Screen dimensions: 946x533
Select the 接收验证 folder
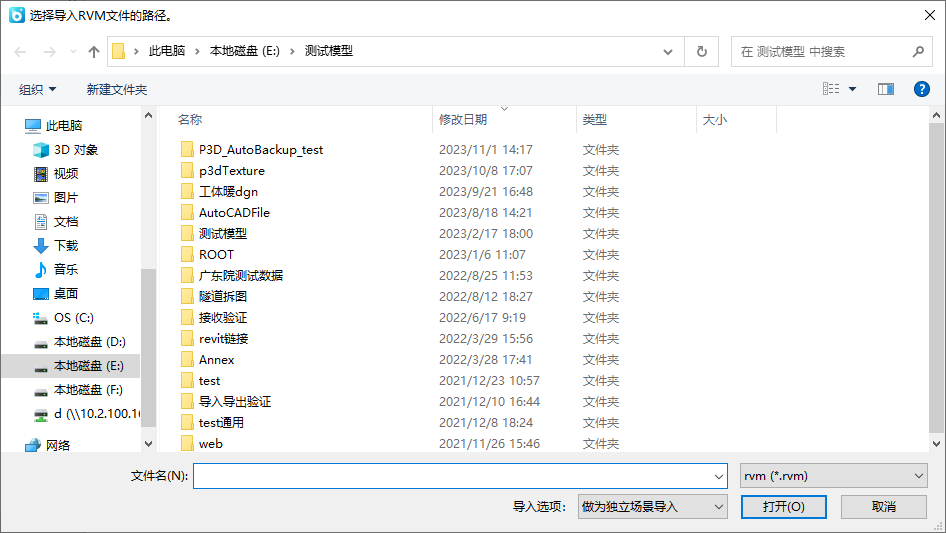[x=223, y=318]
